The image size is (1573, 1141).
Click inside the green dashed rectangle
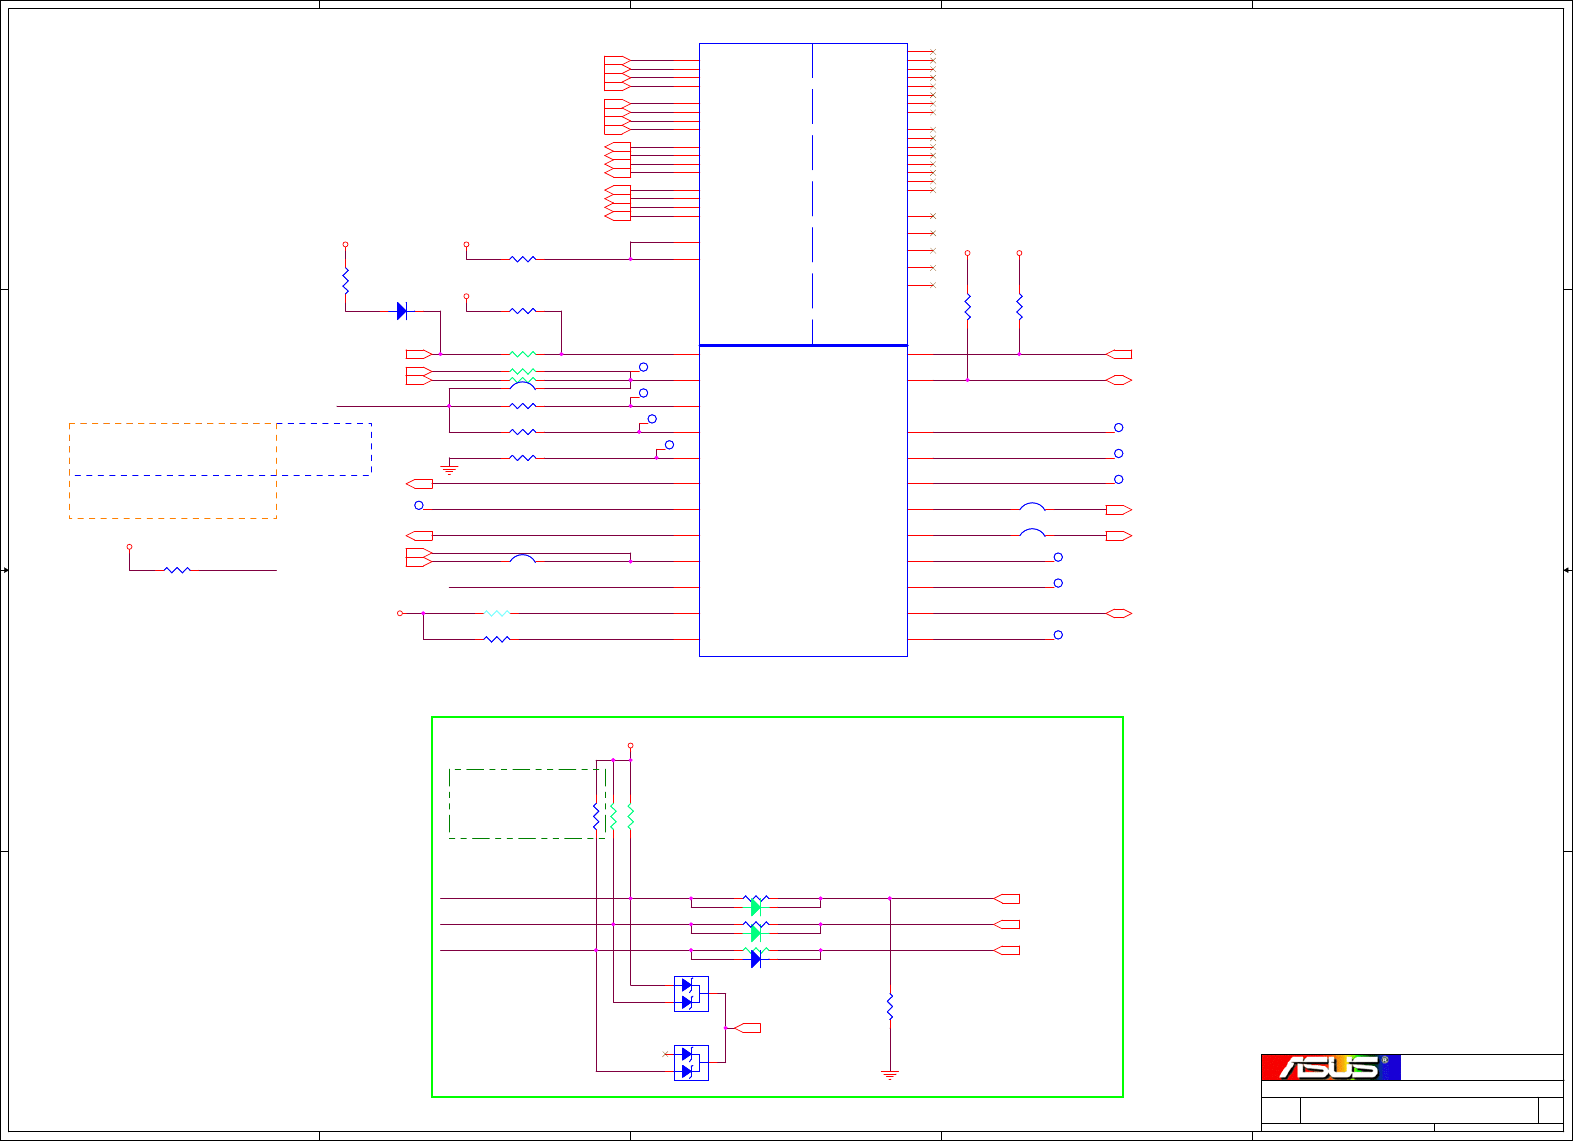point(527,804)
